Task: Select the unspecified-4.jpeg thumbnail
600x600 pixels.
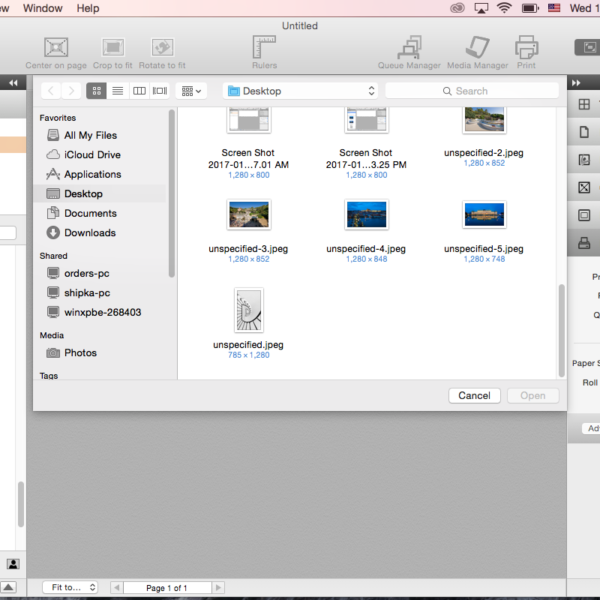Action: click(366, 215)
